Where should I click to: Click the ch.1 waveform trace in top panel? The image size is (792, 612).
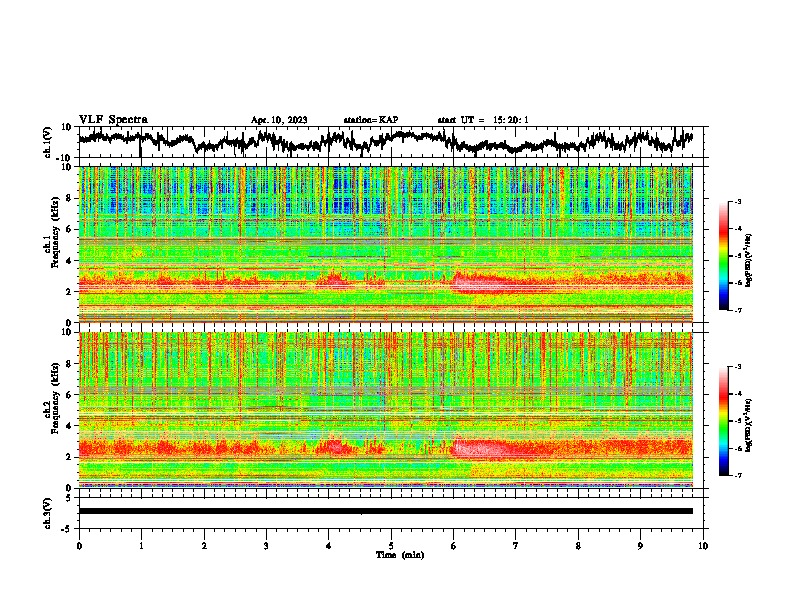(386, 141)
